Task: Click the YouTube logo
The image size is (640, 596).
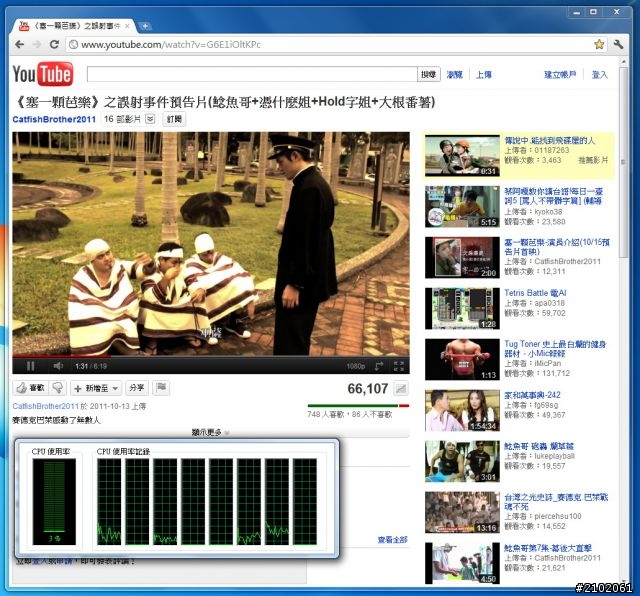Action: pos(43,74)
